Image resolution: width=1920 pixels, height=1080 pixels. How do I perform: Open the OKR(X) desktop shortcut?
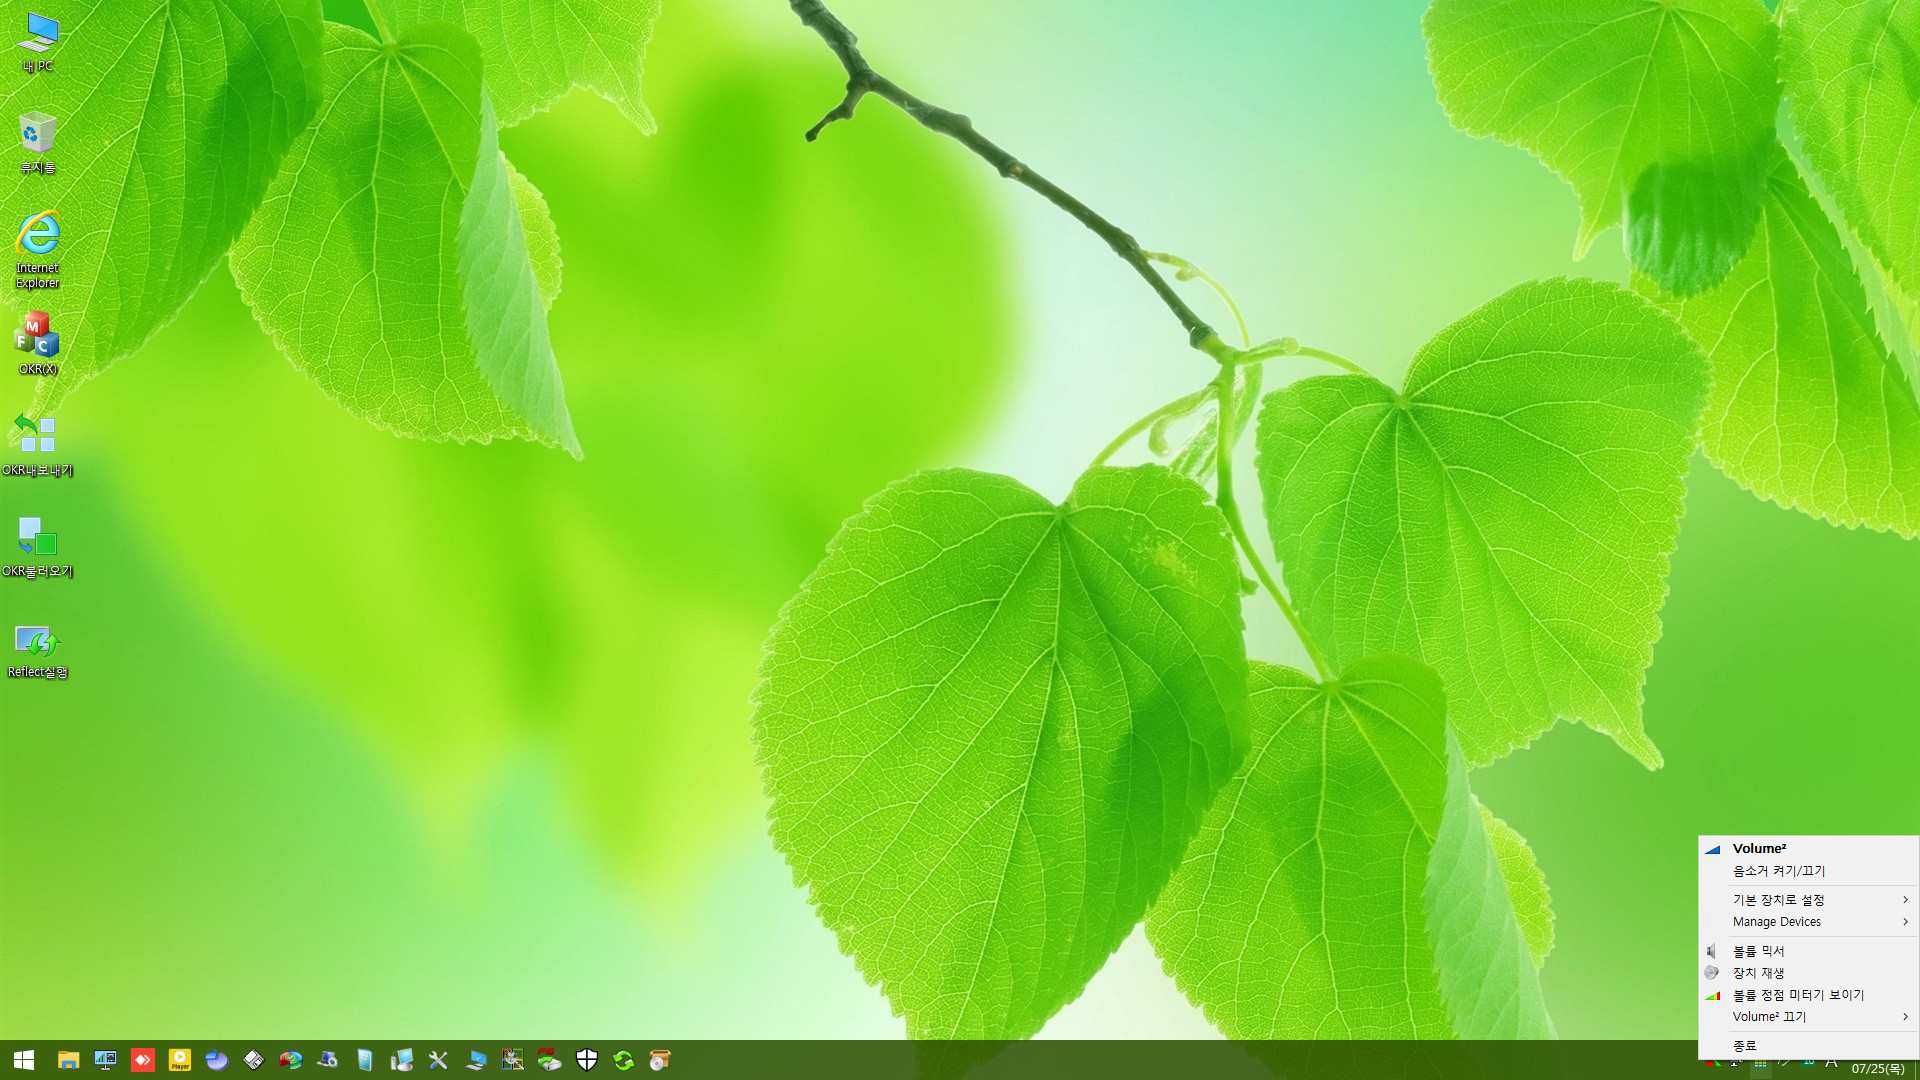37,343
